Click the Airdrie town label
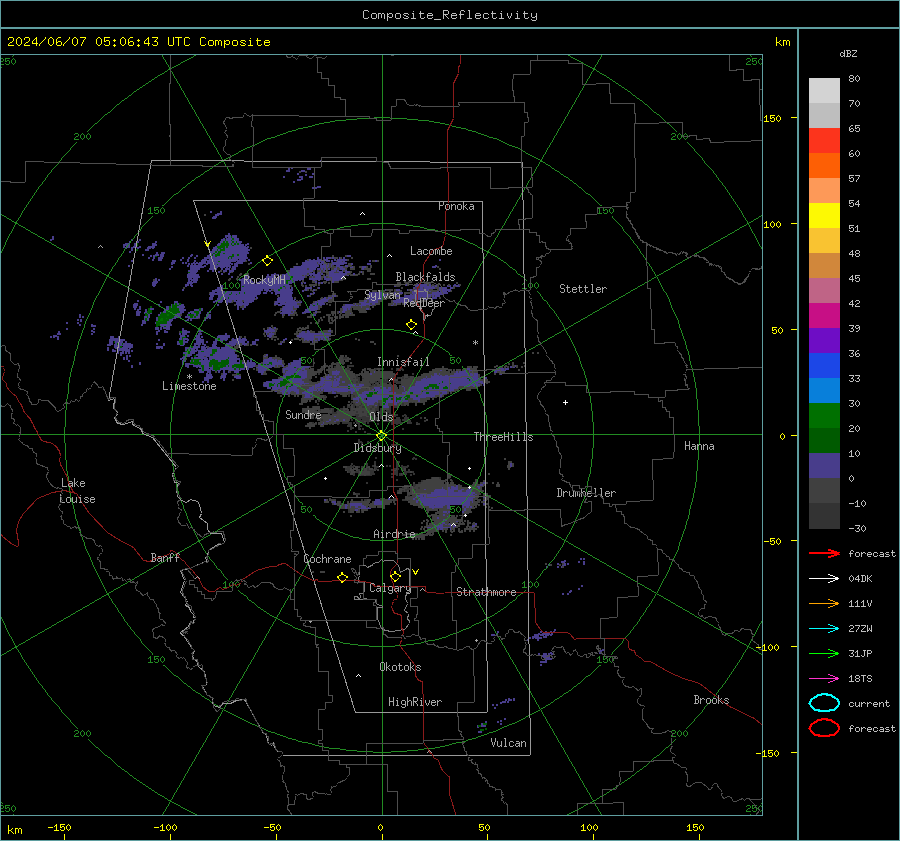 394,534
